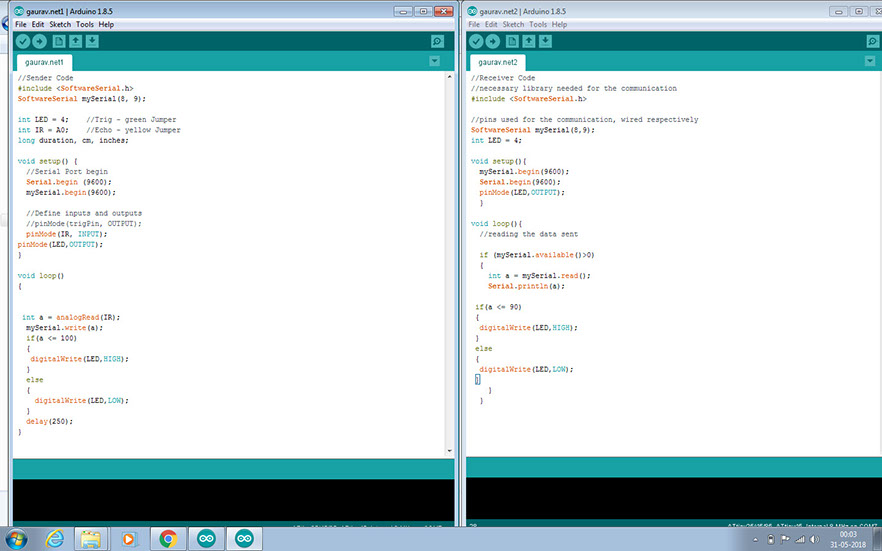The image size is (882, 551).
Task: Click Verify button in gaurav.net1 window
Action: 22,41
